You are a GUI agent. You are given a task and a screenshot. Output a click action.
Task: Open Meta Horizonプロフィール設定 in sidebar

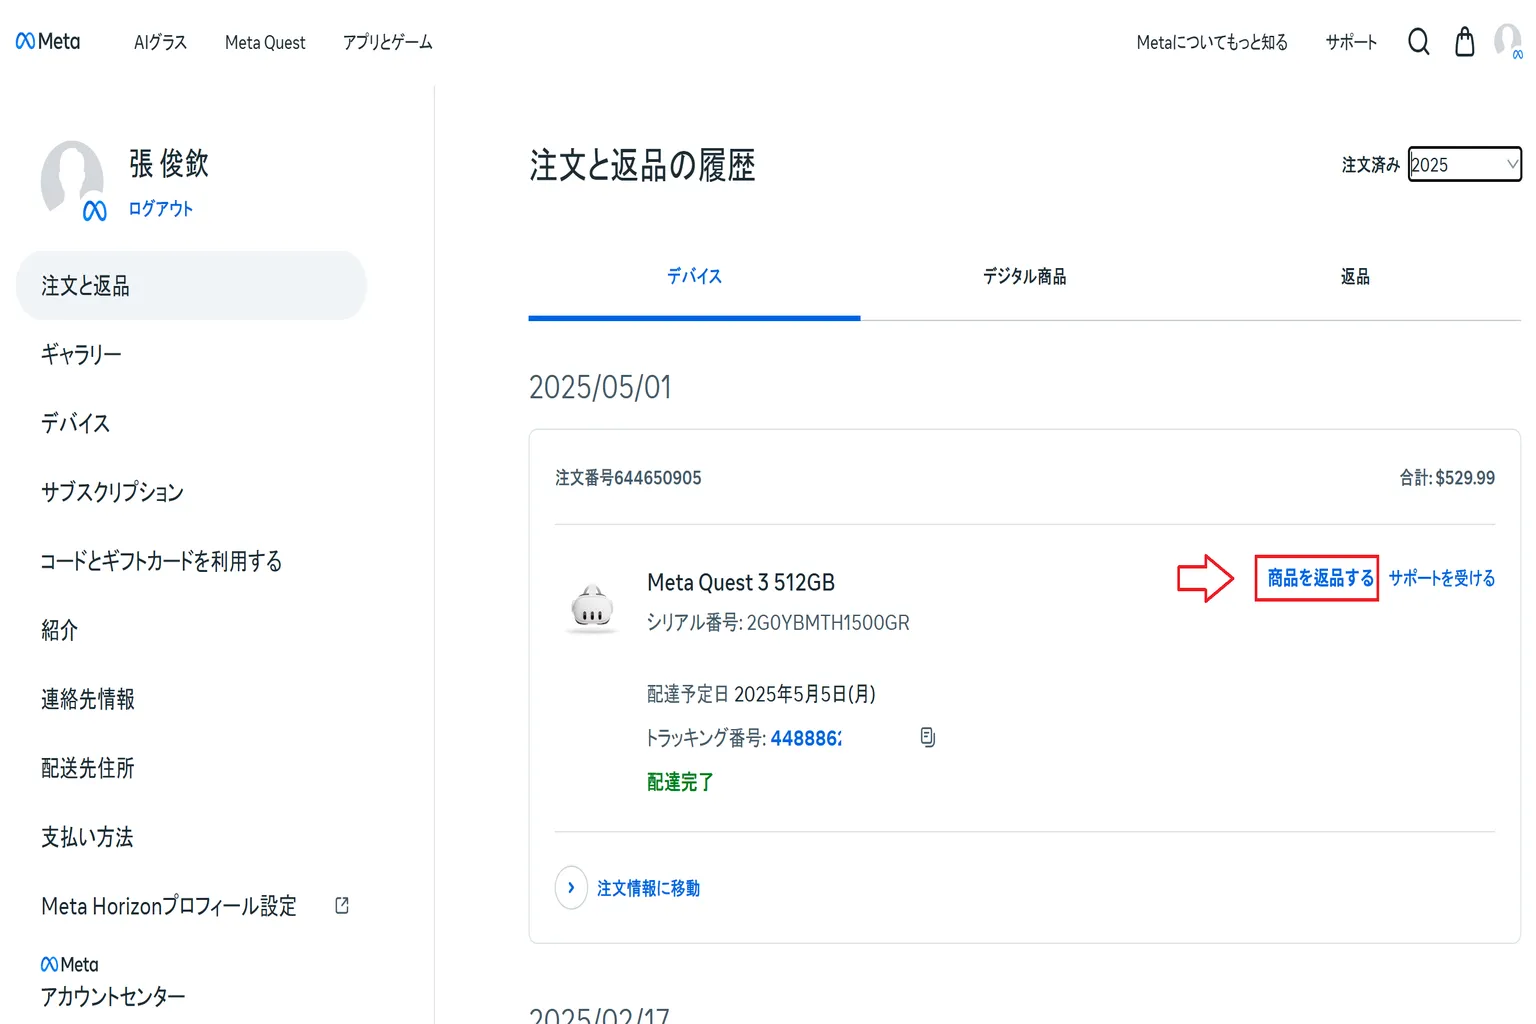click(x=169, y=906)
